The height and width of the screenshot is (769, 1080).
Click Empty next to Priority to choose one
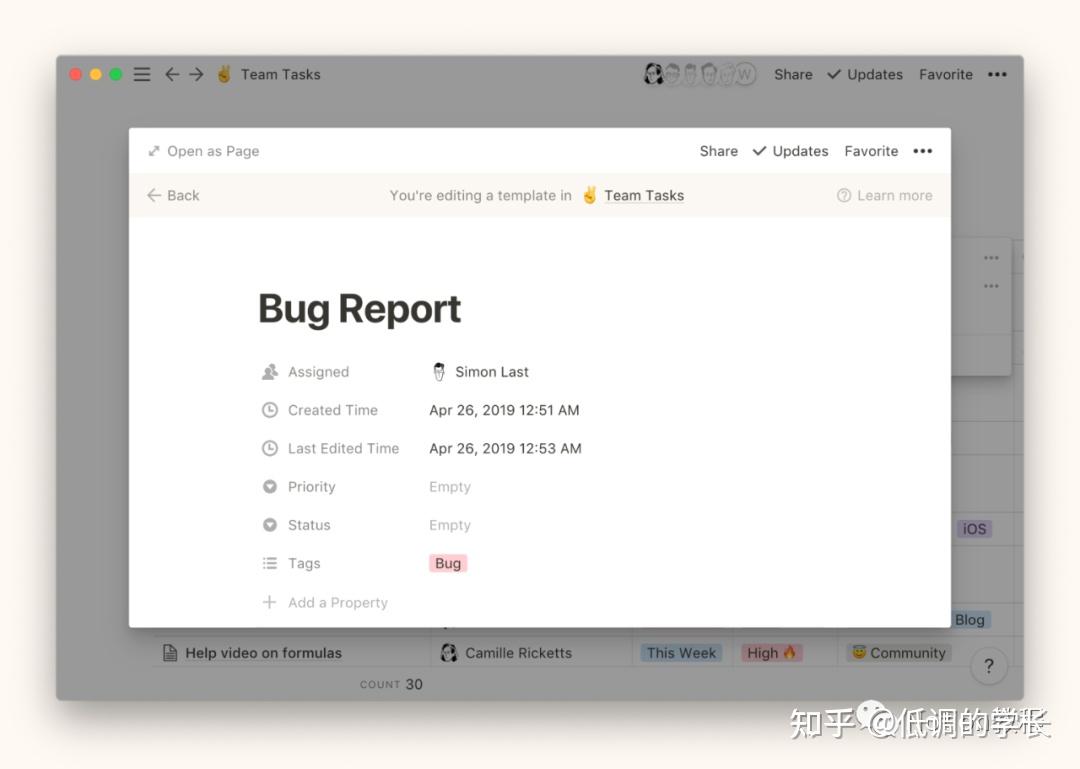tap(449, 487)
